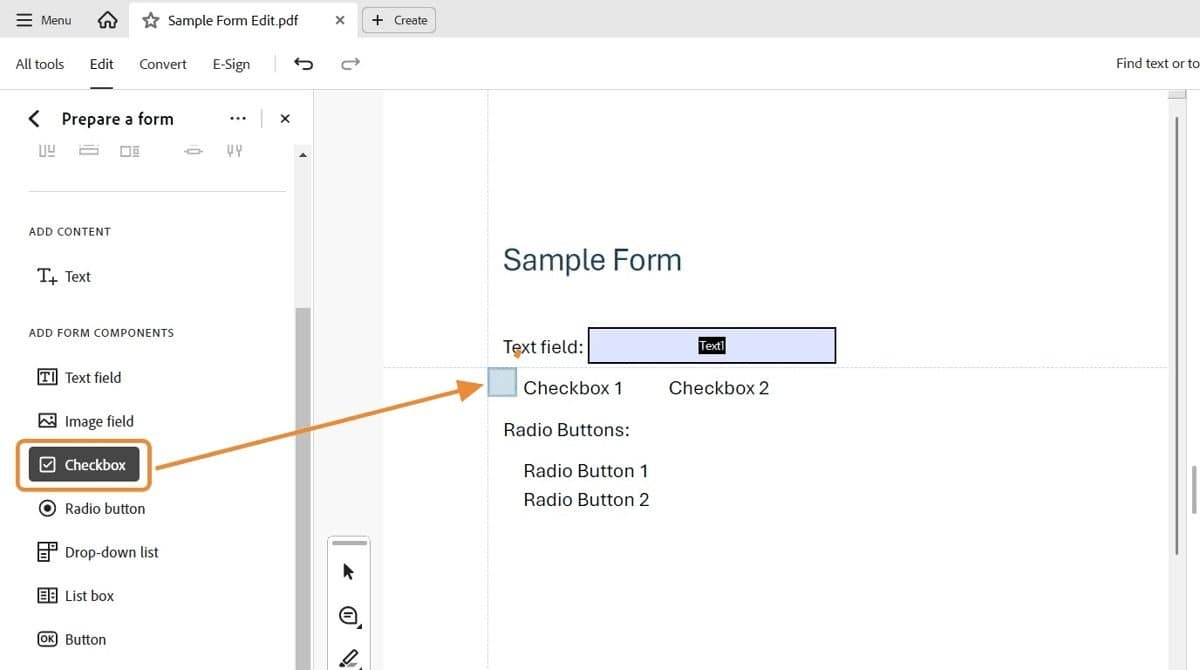Switch to the Convert tab
Image resolution: width=1200 pixels, height=670 pixels.
click(x=162, y=63)
